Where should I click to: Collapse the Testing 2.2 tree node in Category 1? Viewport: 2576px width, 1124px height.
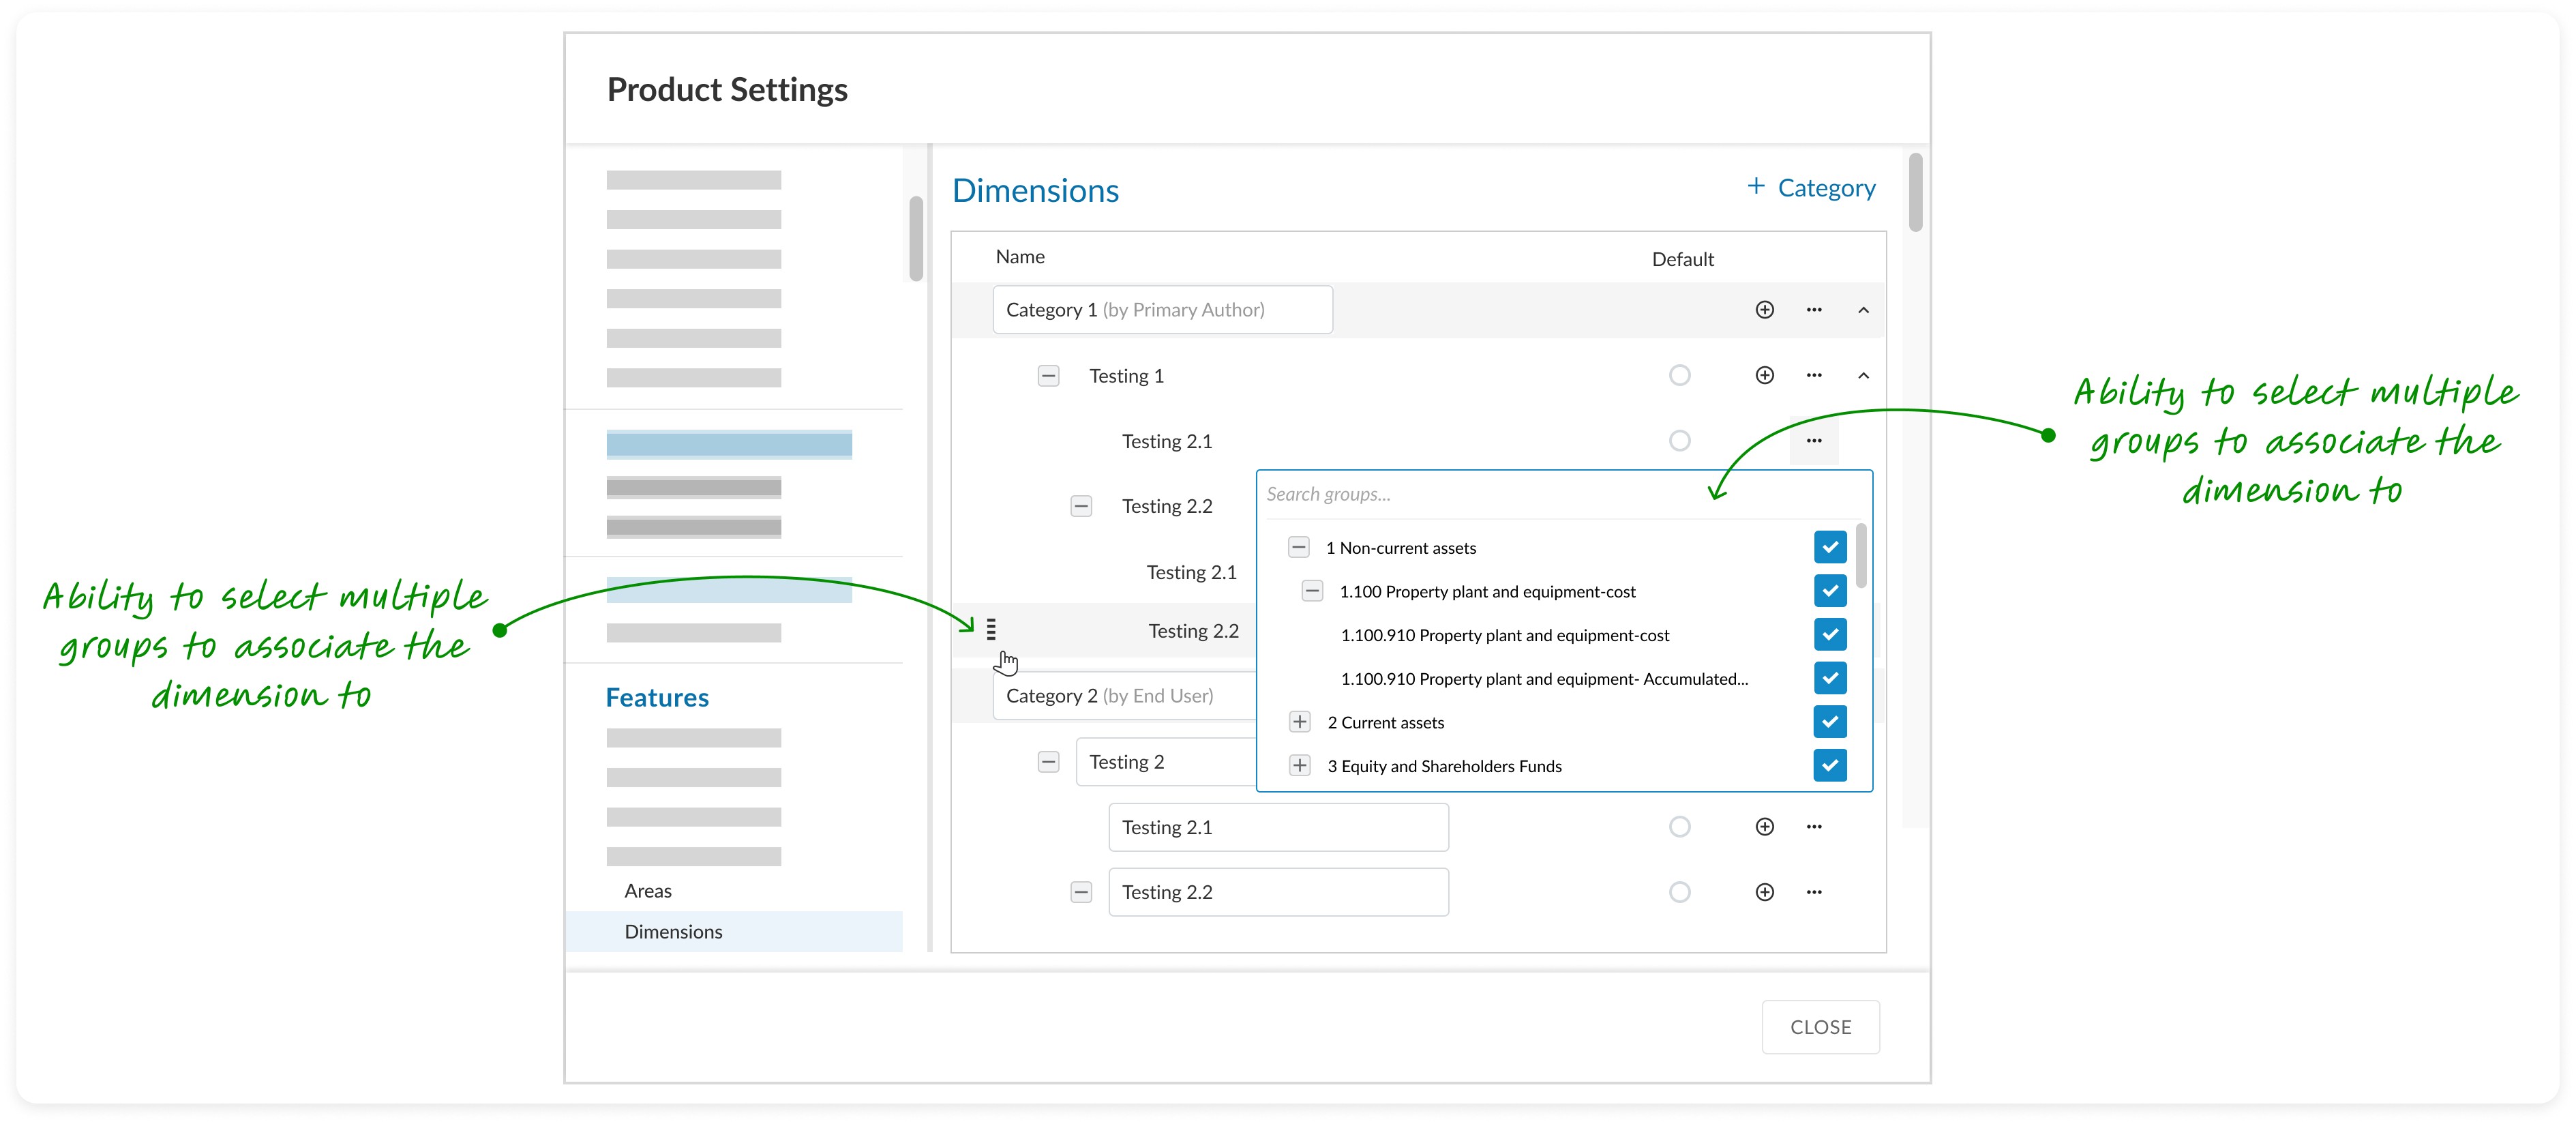pyautogui.click(x=1081, y=506)
